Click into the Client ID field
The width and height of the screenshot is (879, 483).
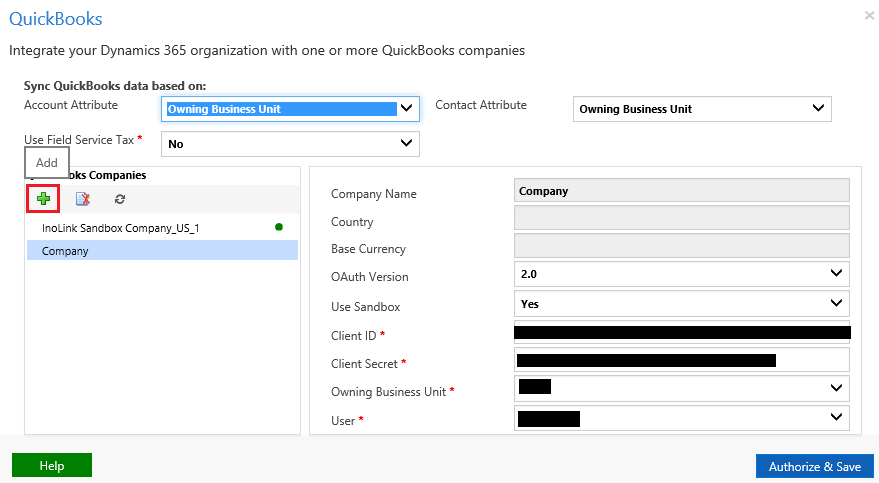[x=682, y=332]
